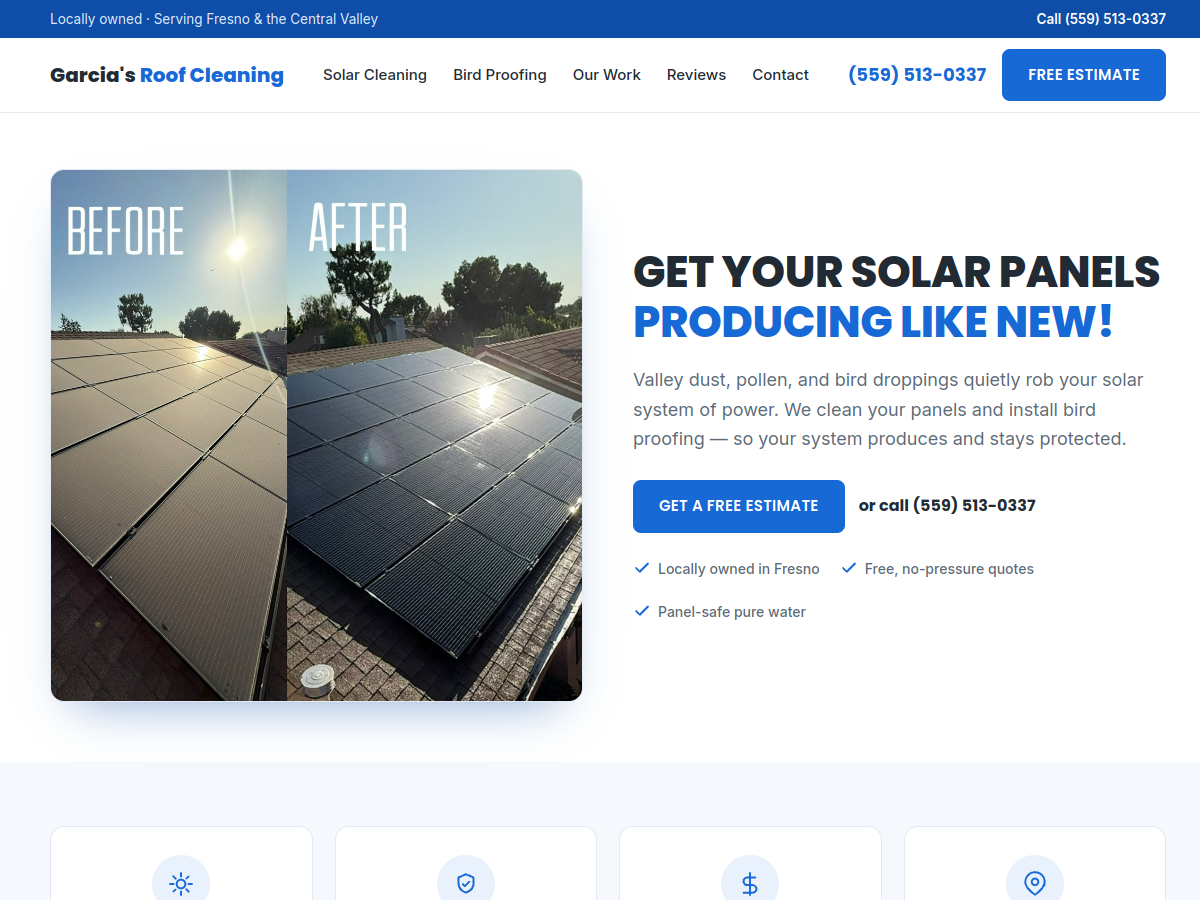This screenshot has height=900, width=1200.
Task: Click the dollar sign icon in the third card
Action: point(750,883)
